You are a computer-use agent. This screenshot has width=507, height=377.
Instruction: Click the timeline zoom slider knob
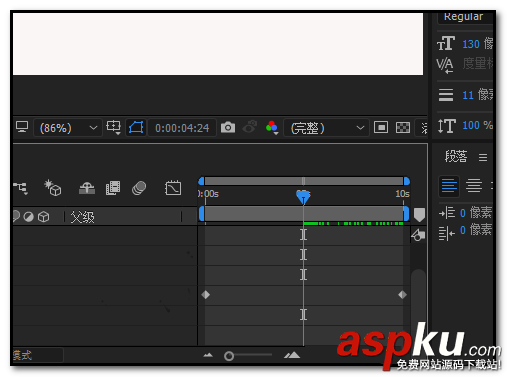[x=229, y=356]
